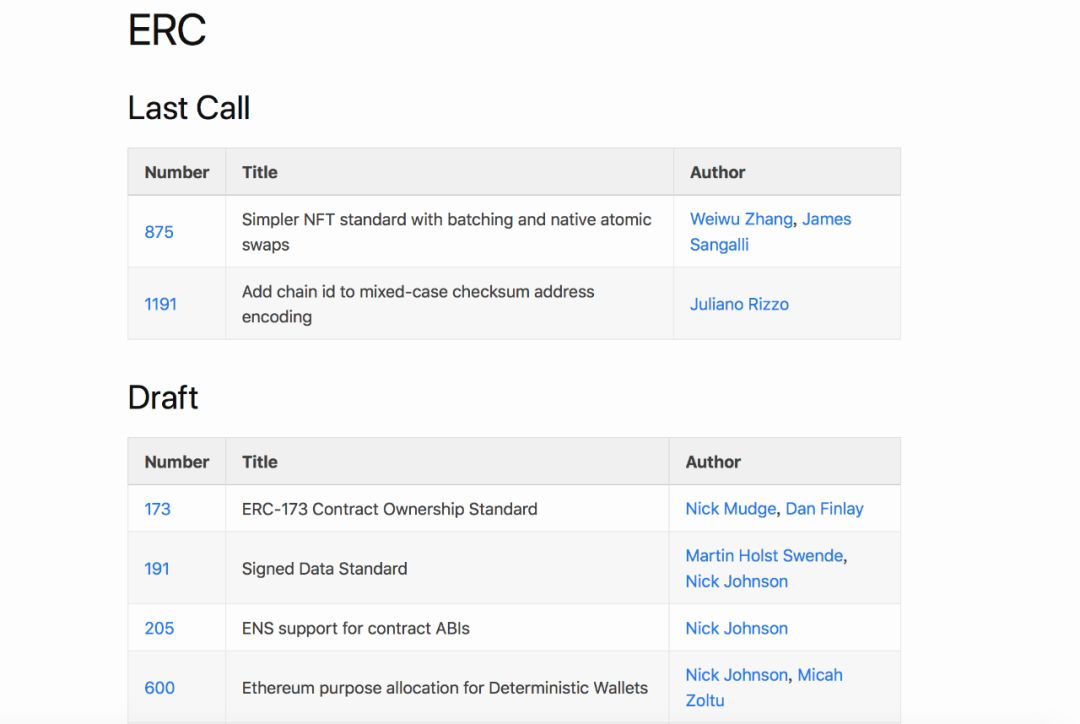Open the 600 number link

click(159, 688)
